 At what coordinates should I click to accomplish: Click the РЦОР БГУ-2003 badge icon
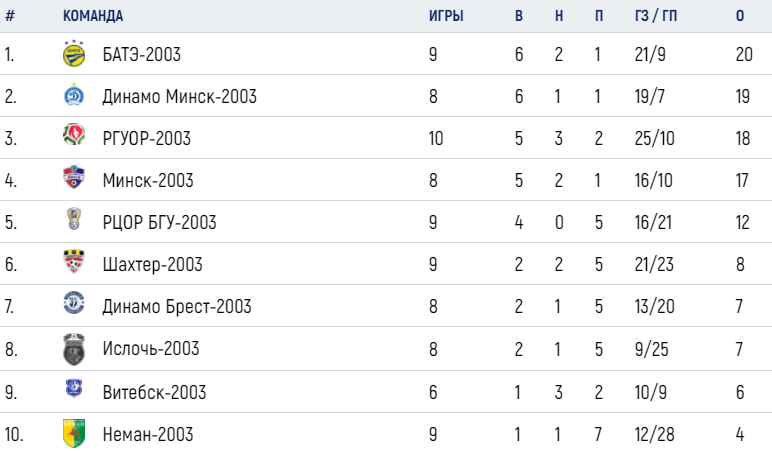(74, 219)
